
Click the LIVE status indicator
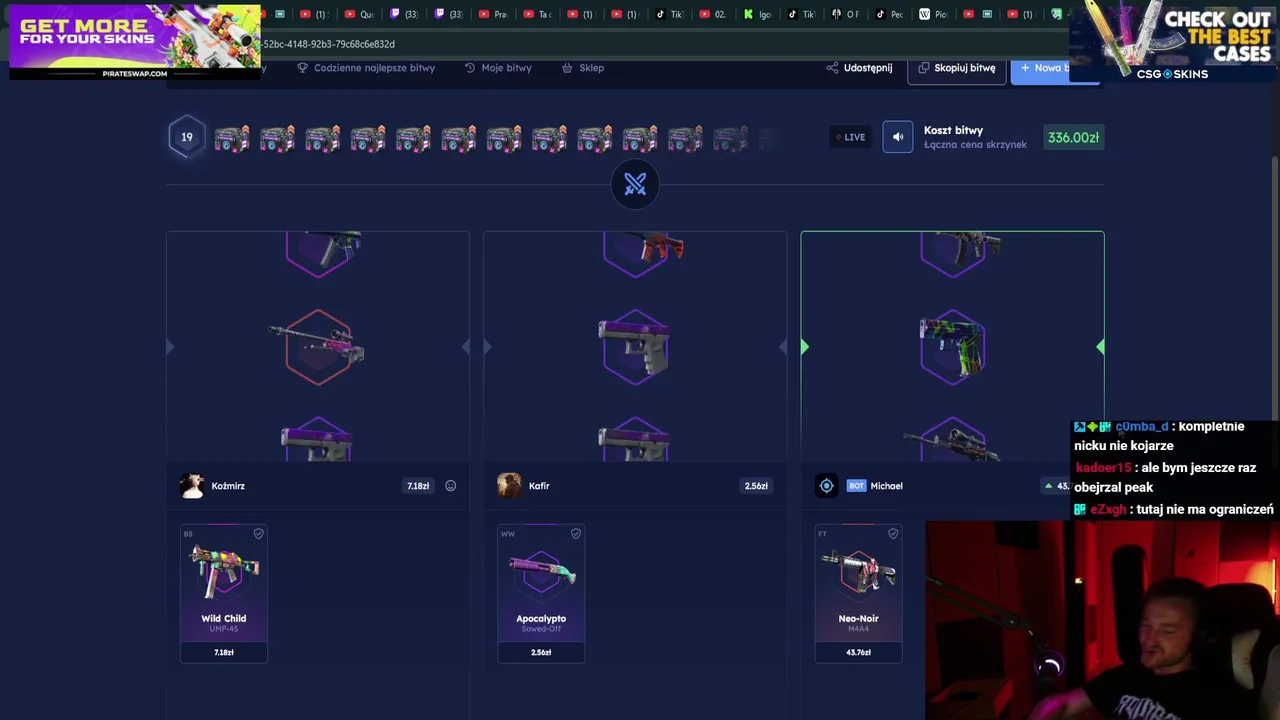pyautogui.click(x=849, y=137)
